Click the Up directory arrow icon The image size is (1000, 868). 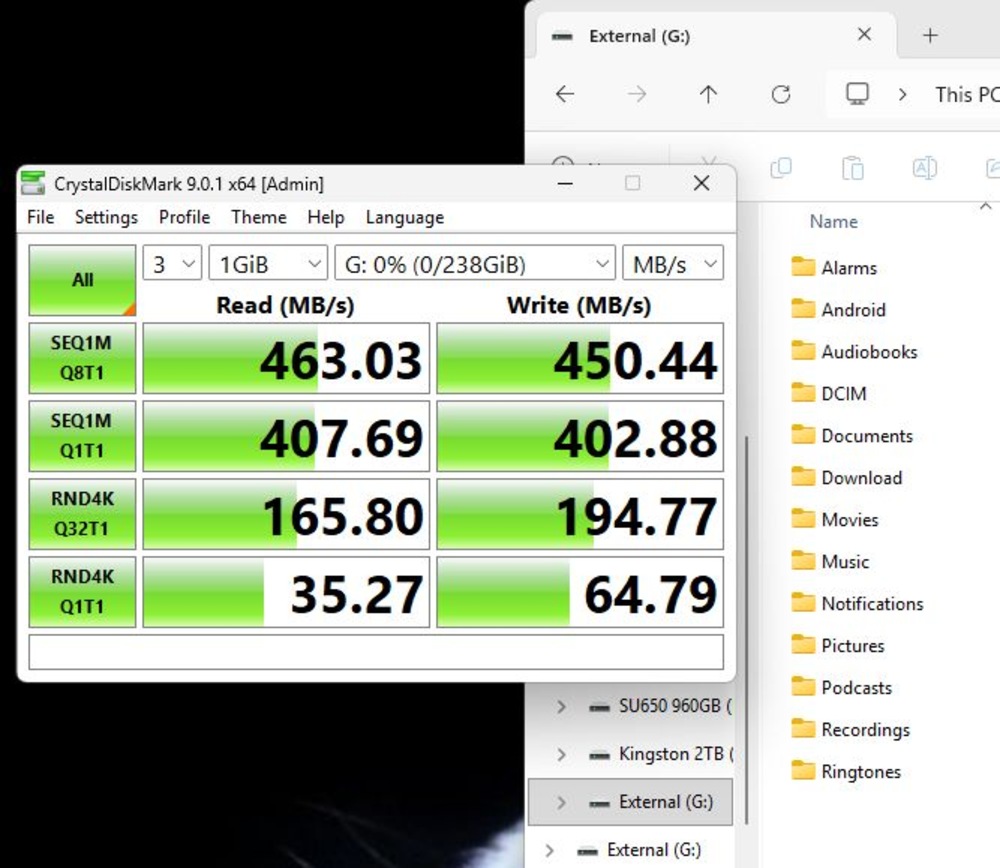click(708, 94)
